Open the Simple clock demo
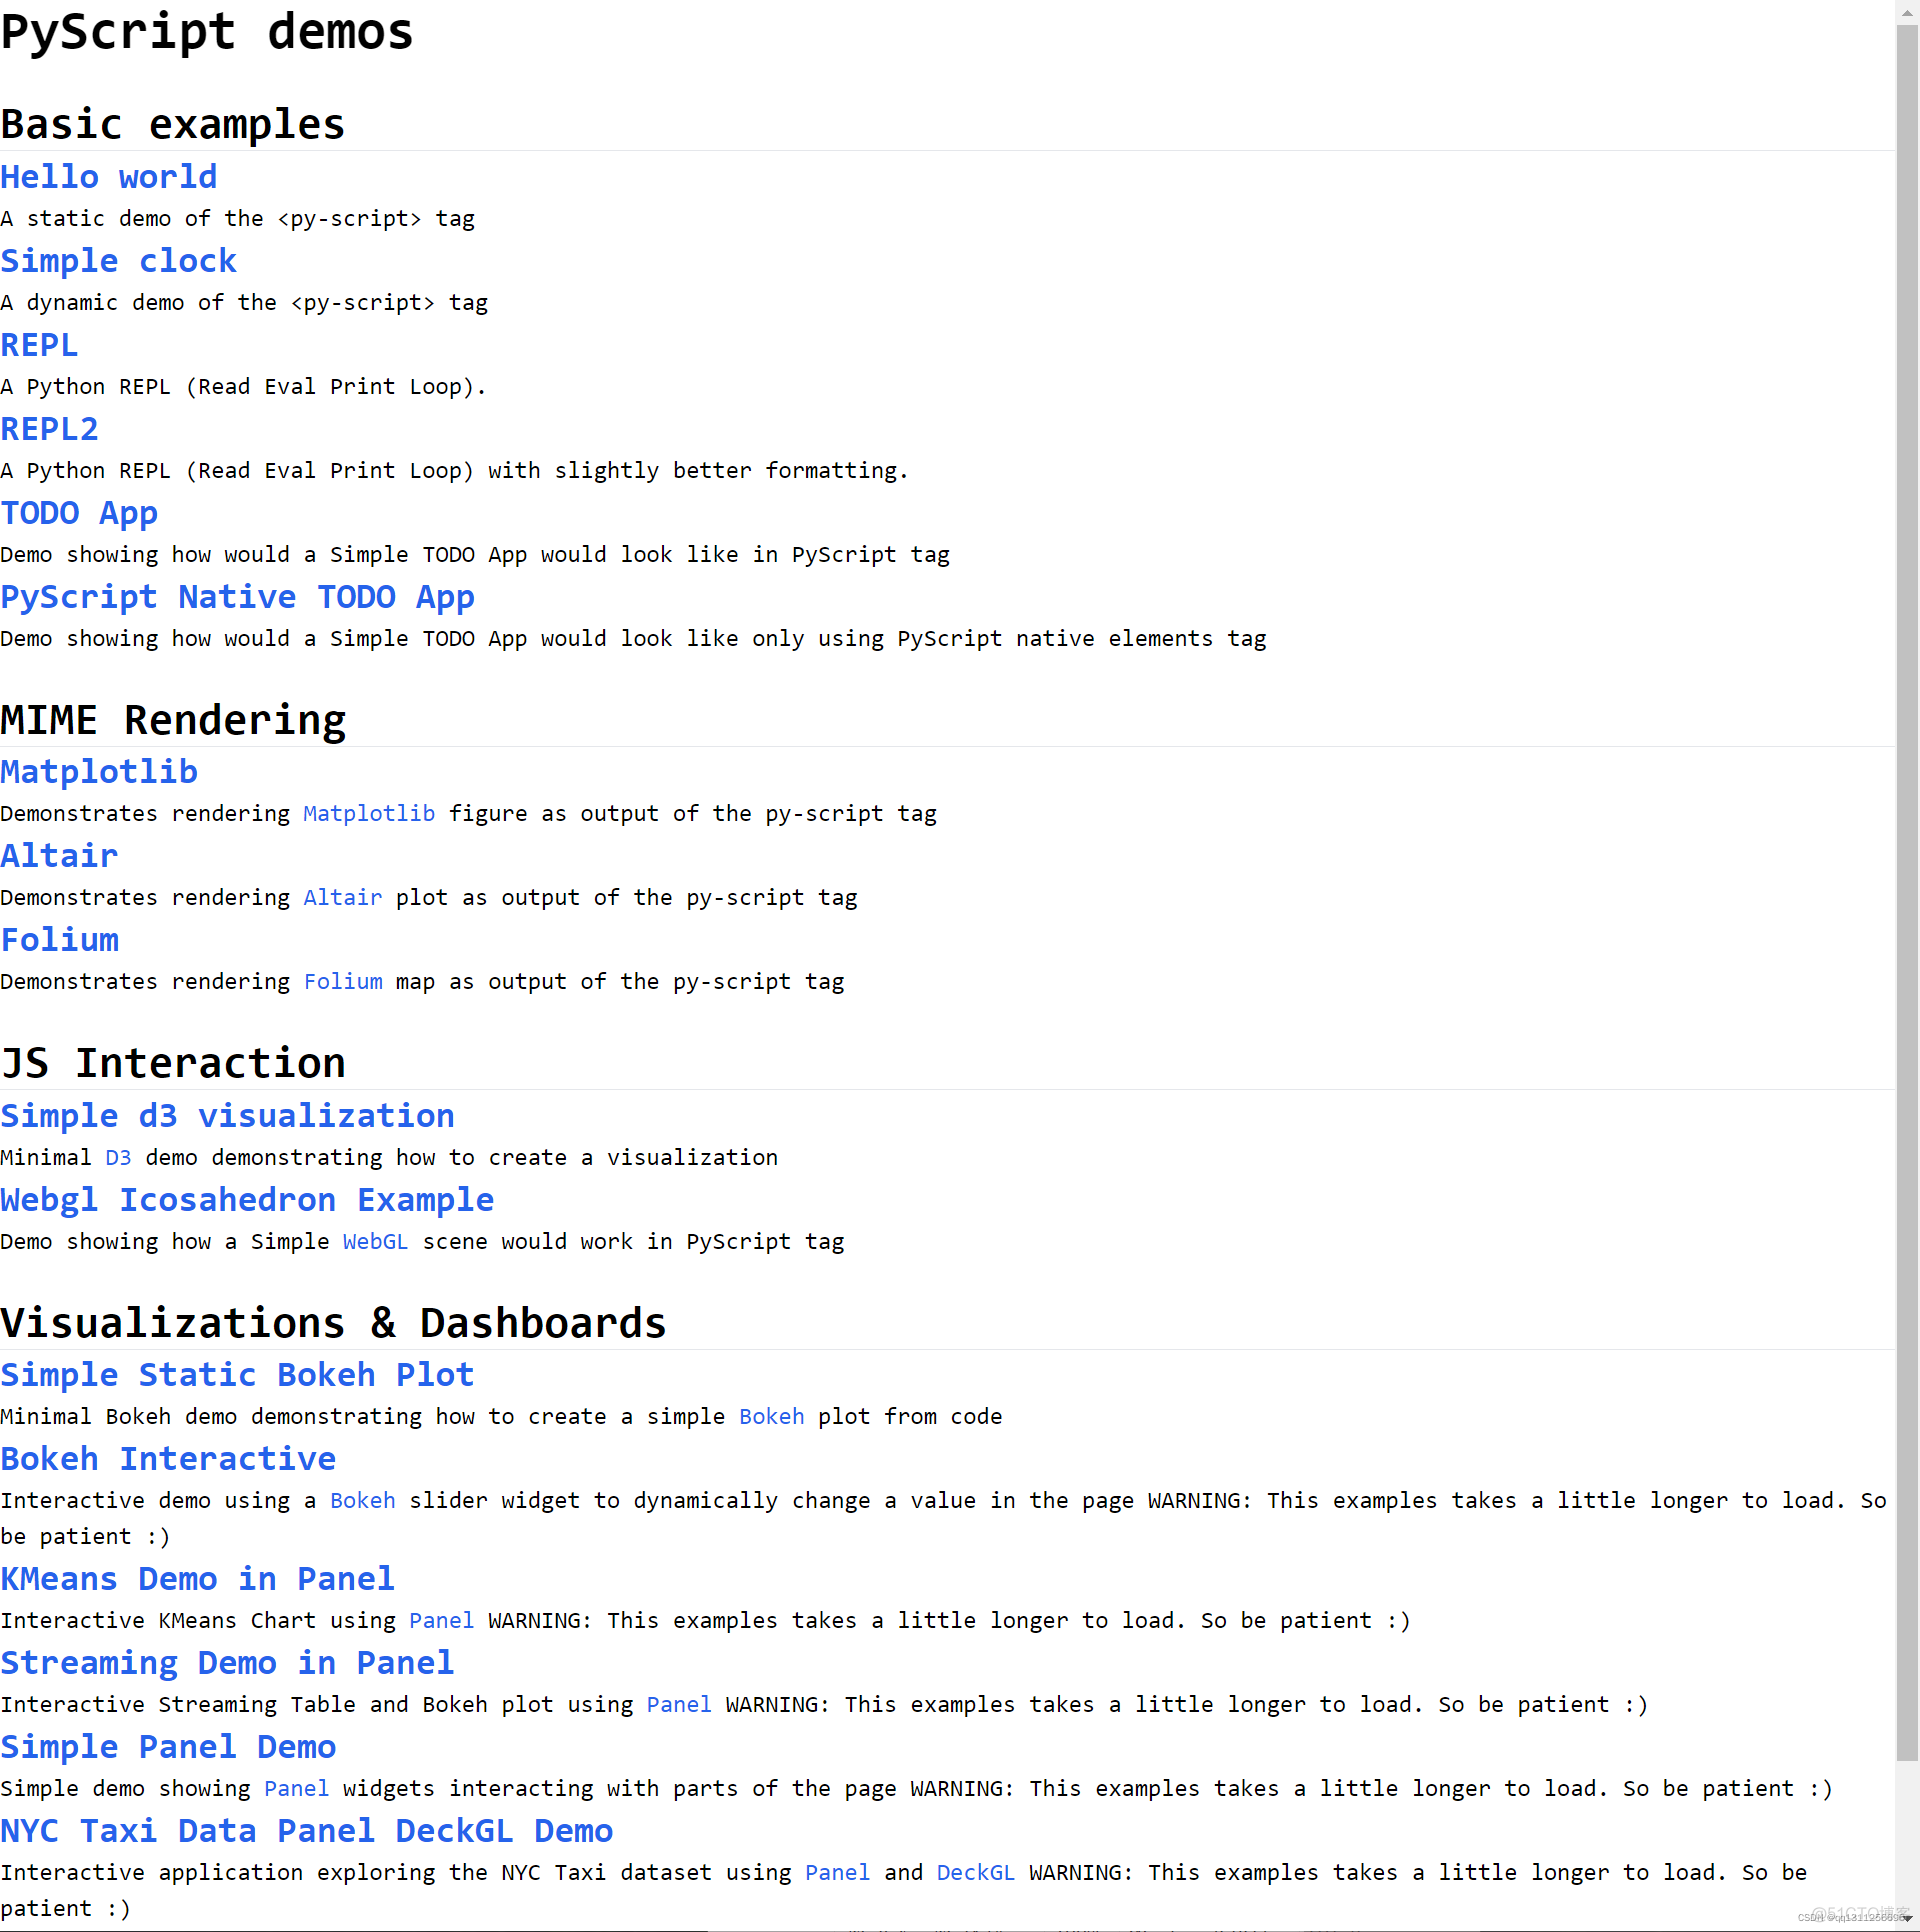 [119, 261]
